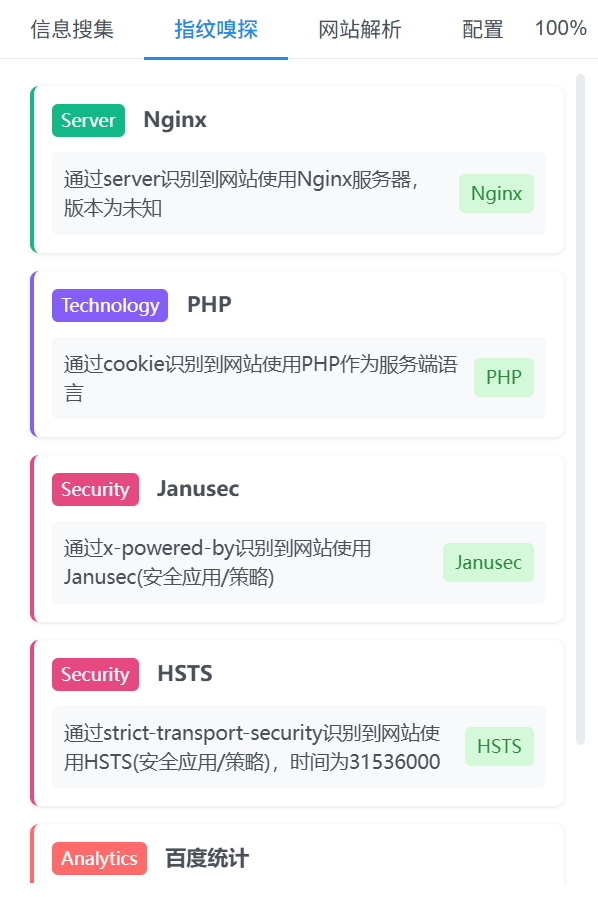Click the 百度统计 card title

[x=207, y=858]
